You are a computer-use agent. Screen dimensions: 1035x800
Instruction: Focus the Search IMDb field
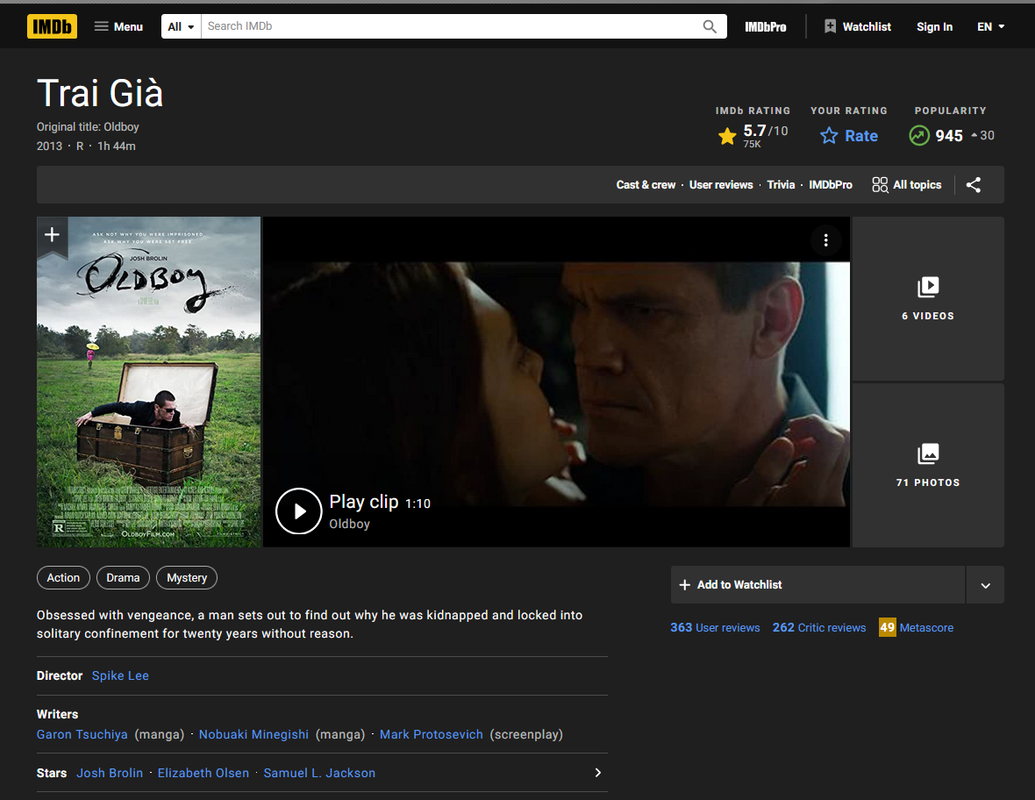pos(451,26)
